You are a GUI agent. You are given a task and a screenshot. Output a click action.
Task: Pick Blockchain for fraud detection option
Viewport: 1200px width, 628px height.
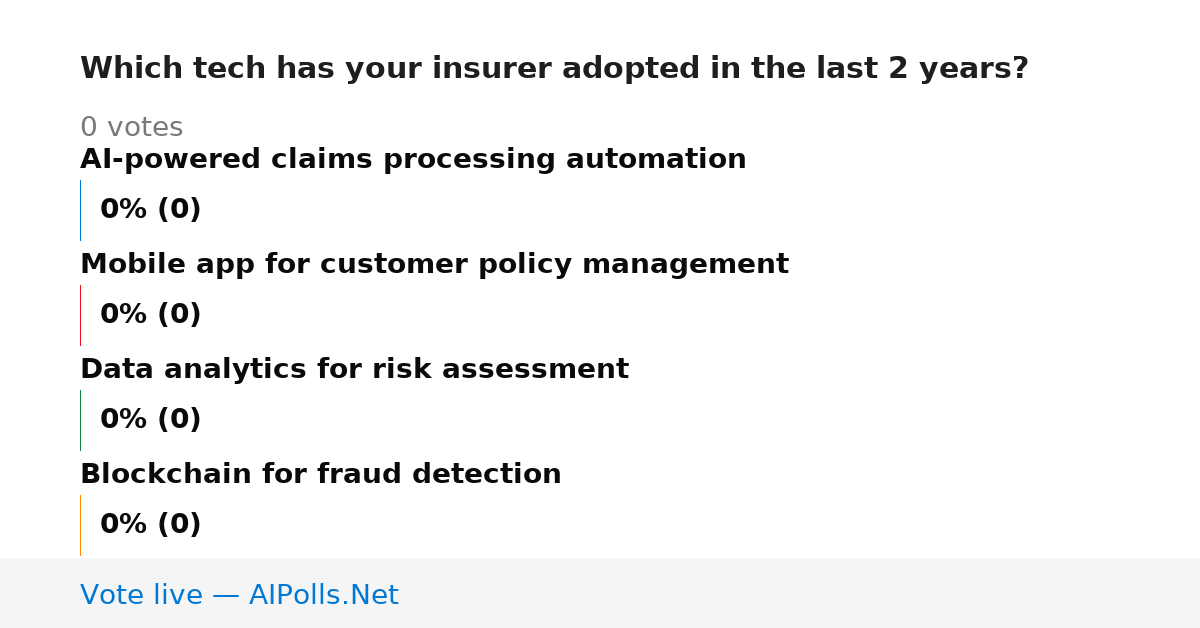coord(320,475)
